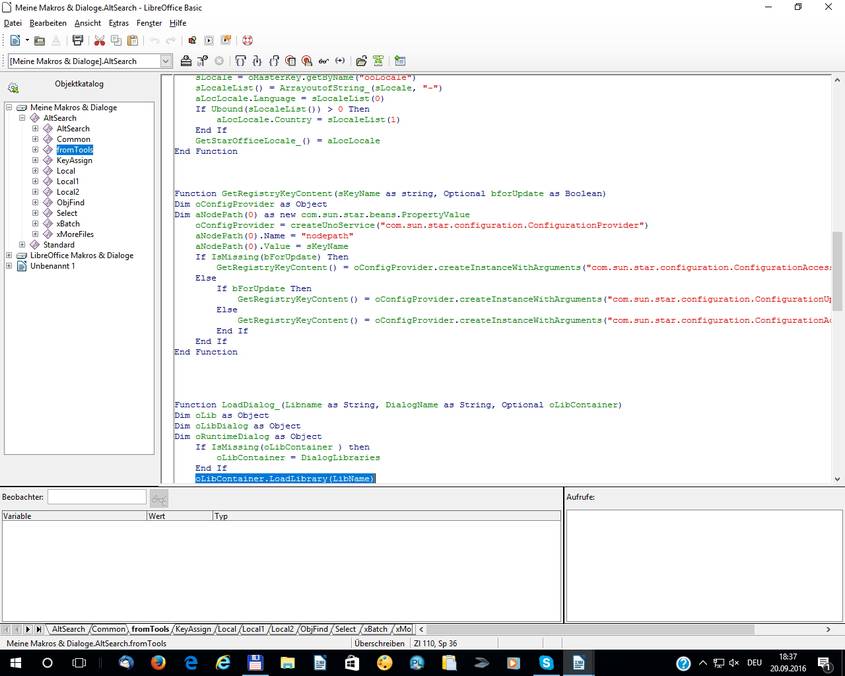
Task: Click the Redo arrow icon
Action: coord(171,40)
